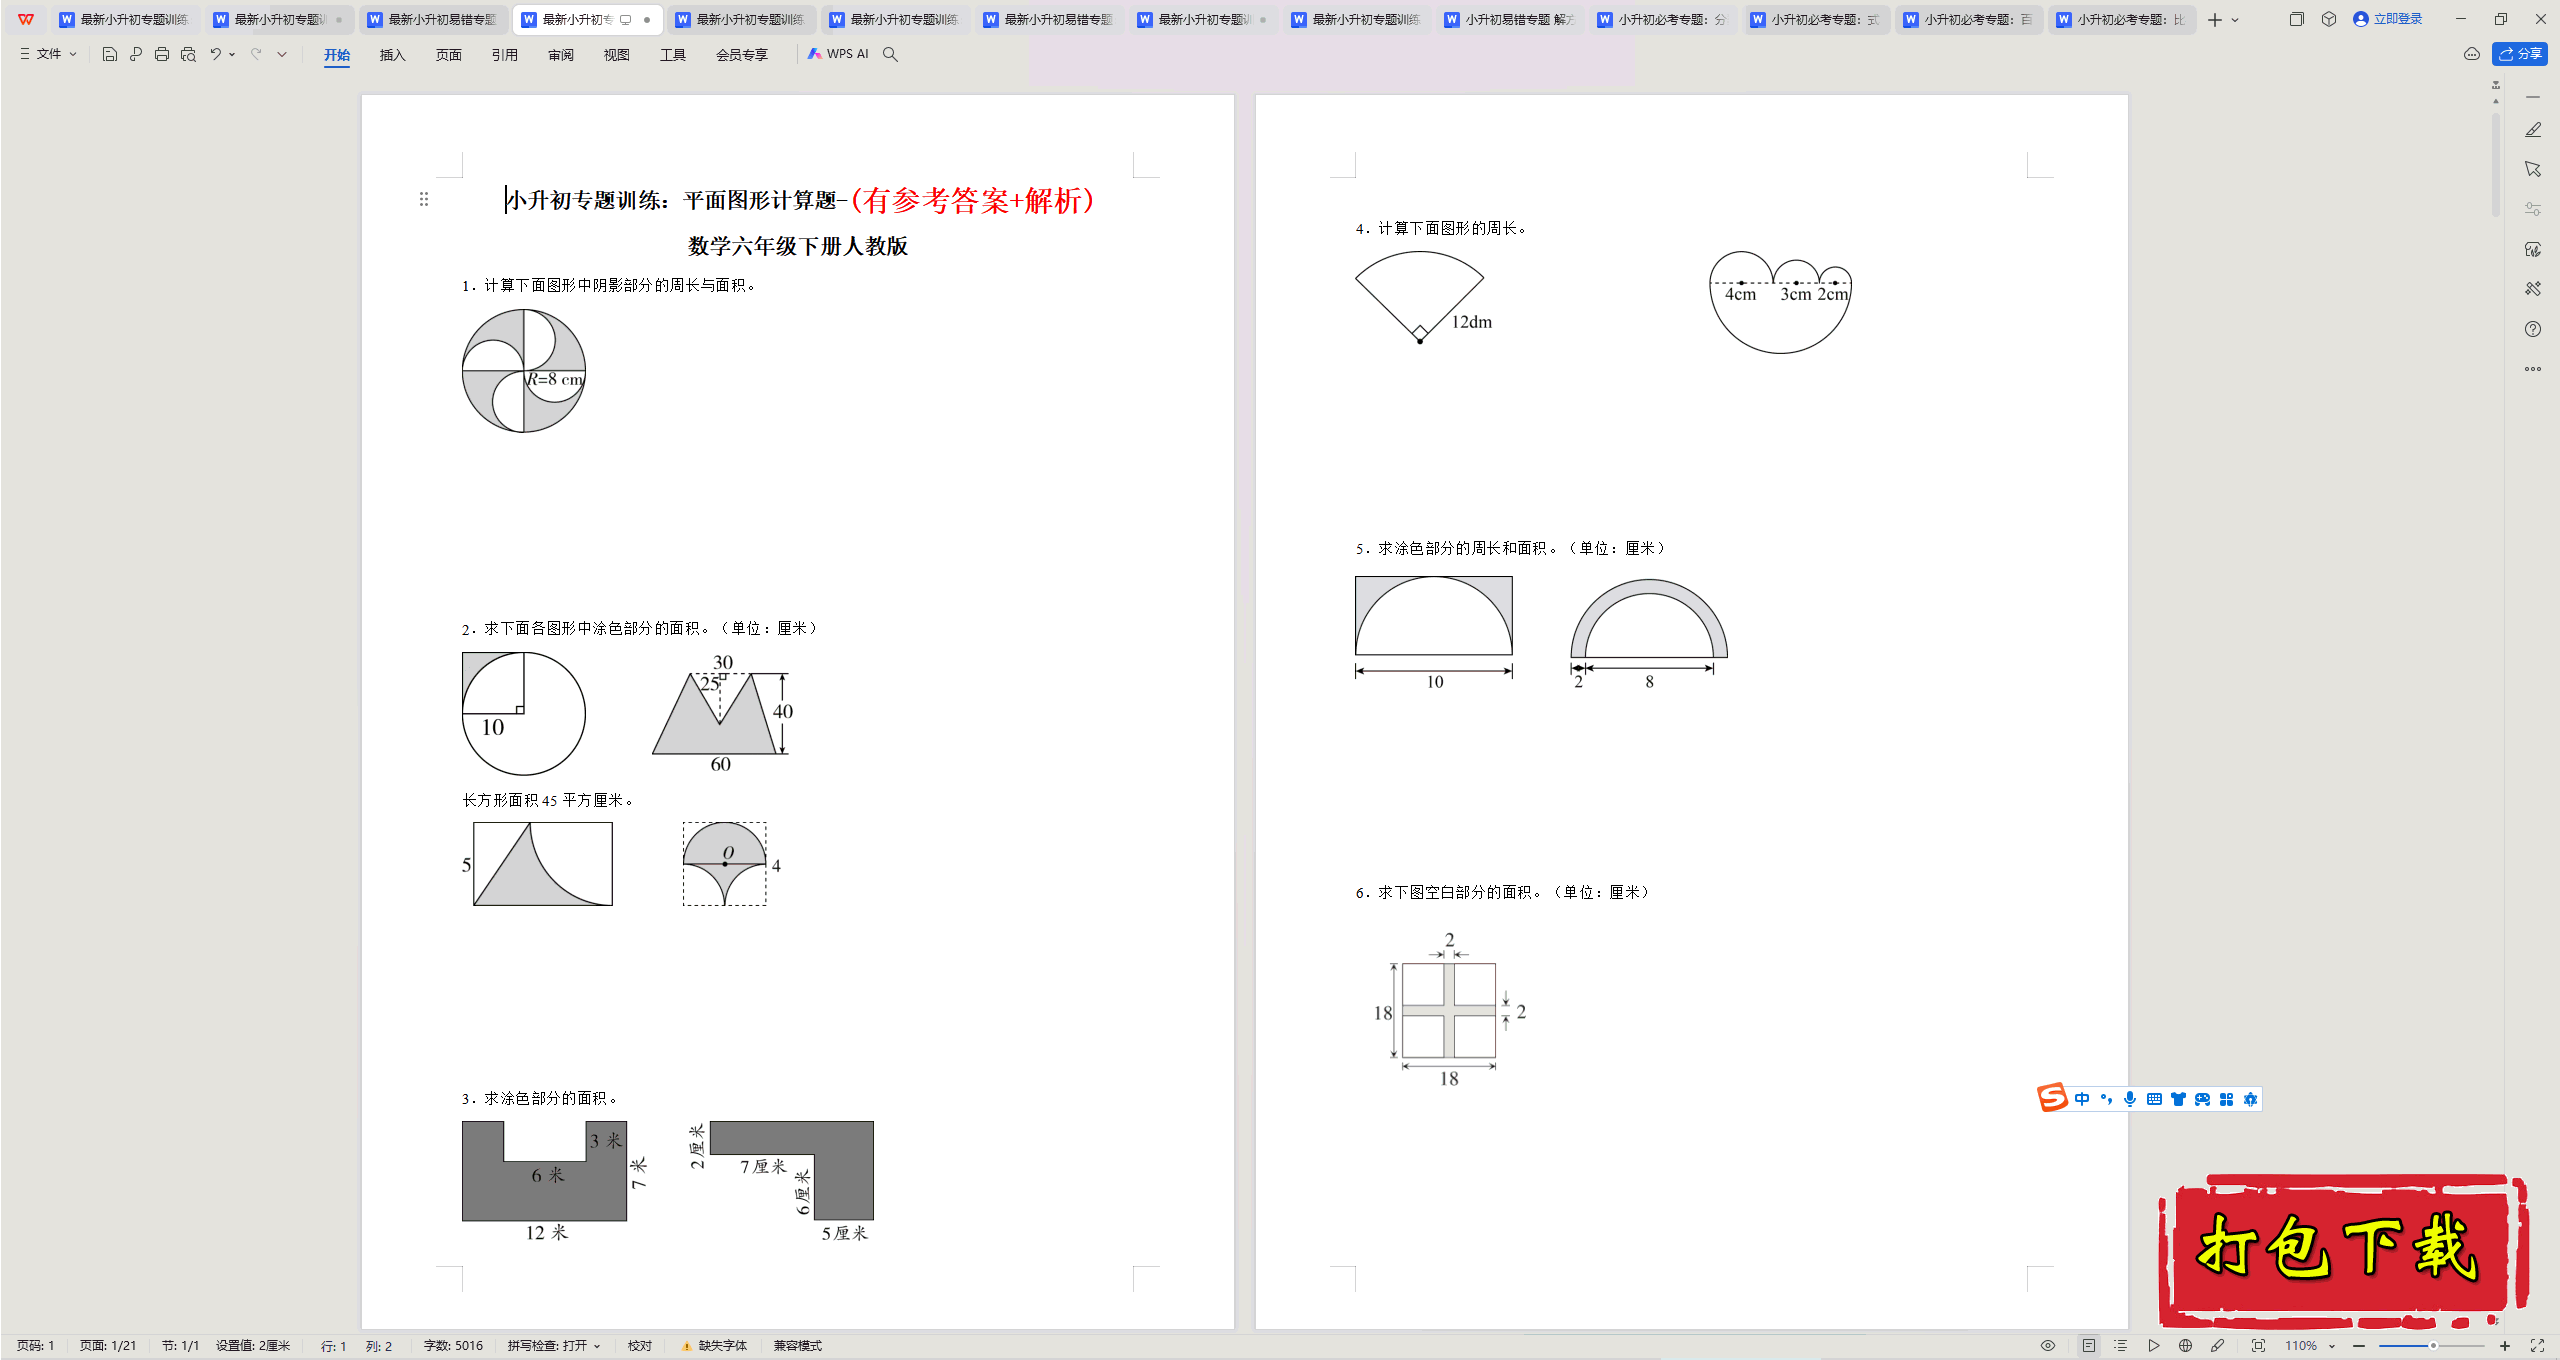This screenshot has width=2560, height=1360.
Task: Switch to outline view in status bar
Action: pos(2120,1346)
